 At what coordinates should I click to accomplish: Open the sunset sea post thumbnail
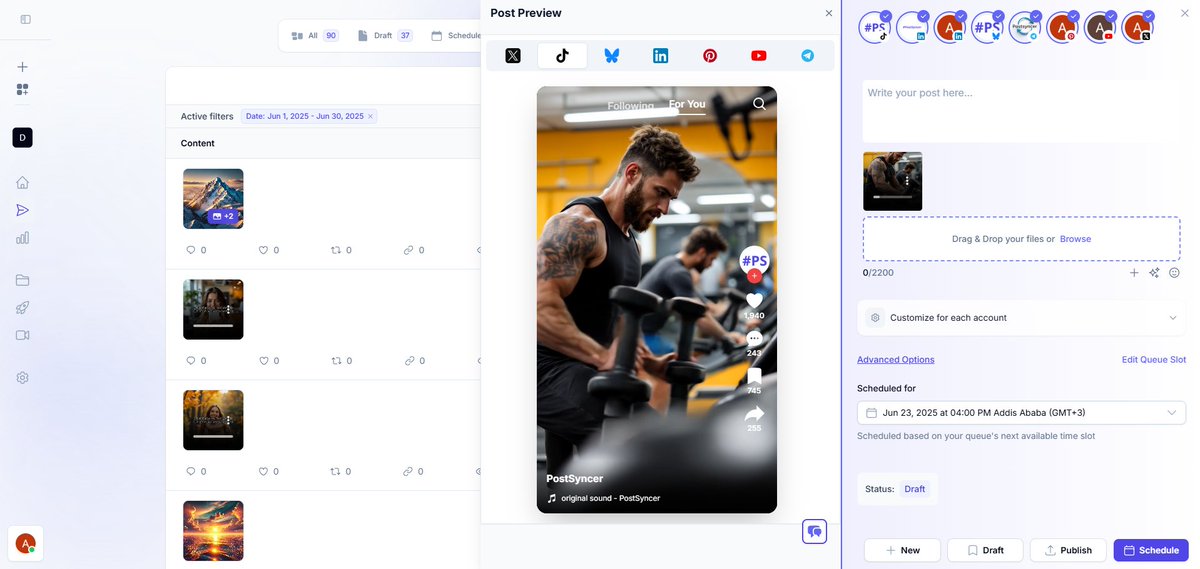(213, 530)
